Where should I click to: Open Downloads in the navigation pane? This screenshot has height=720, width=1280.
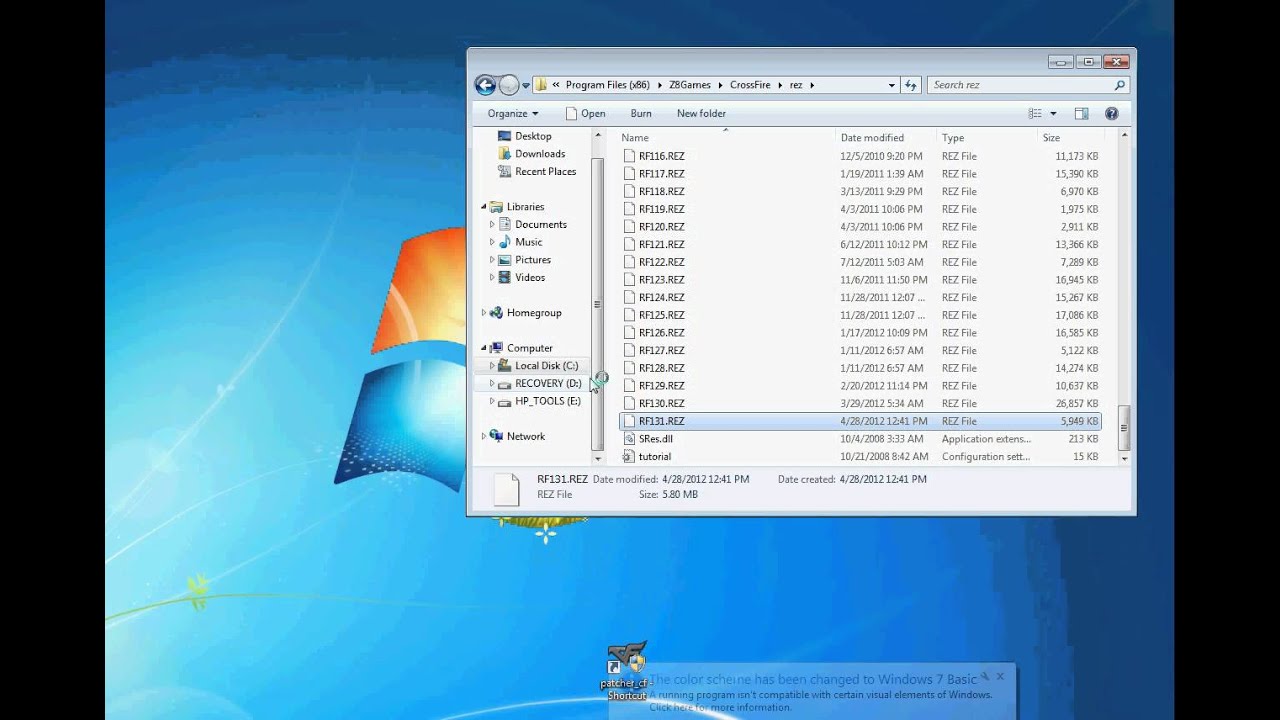[x=540, y=154]
